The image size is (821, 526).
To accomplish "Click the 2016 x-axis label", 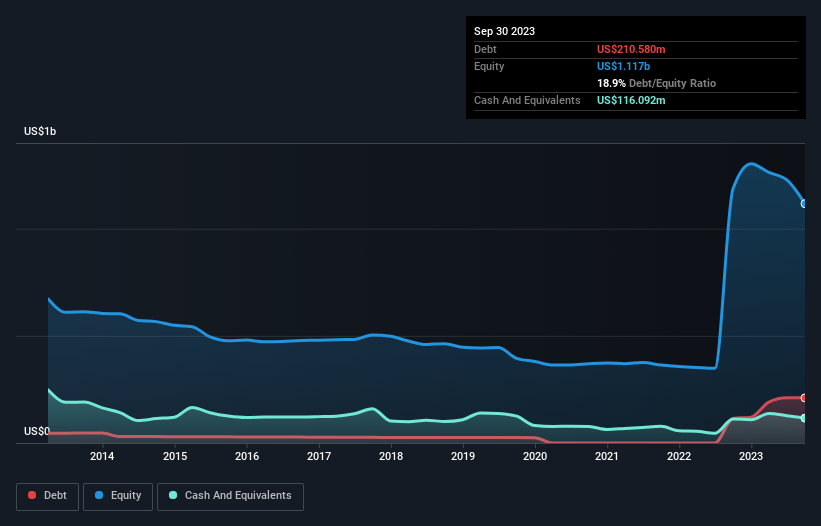I will click(x=247, y=456).
